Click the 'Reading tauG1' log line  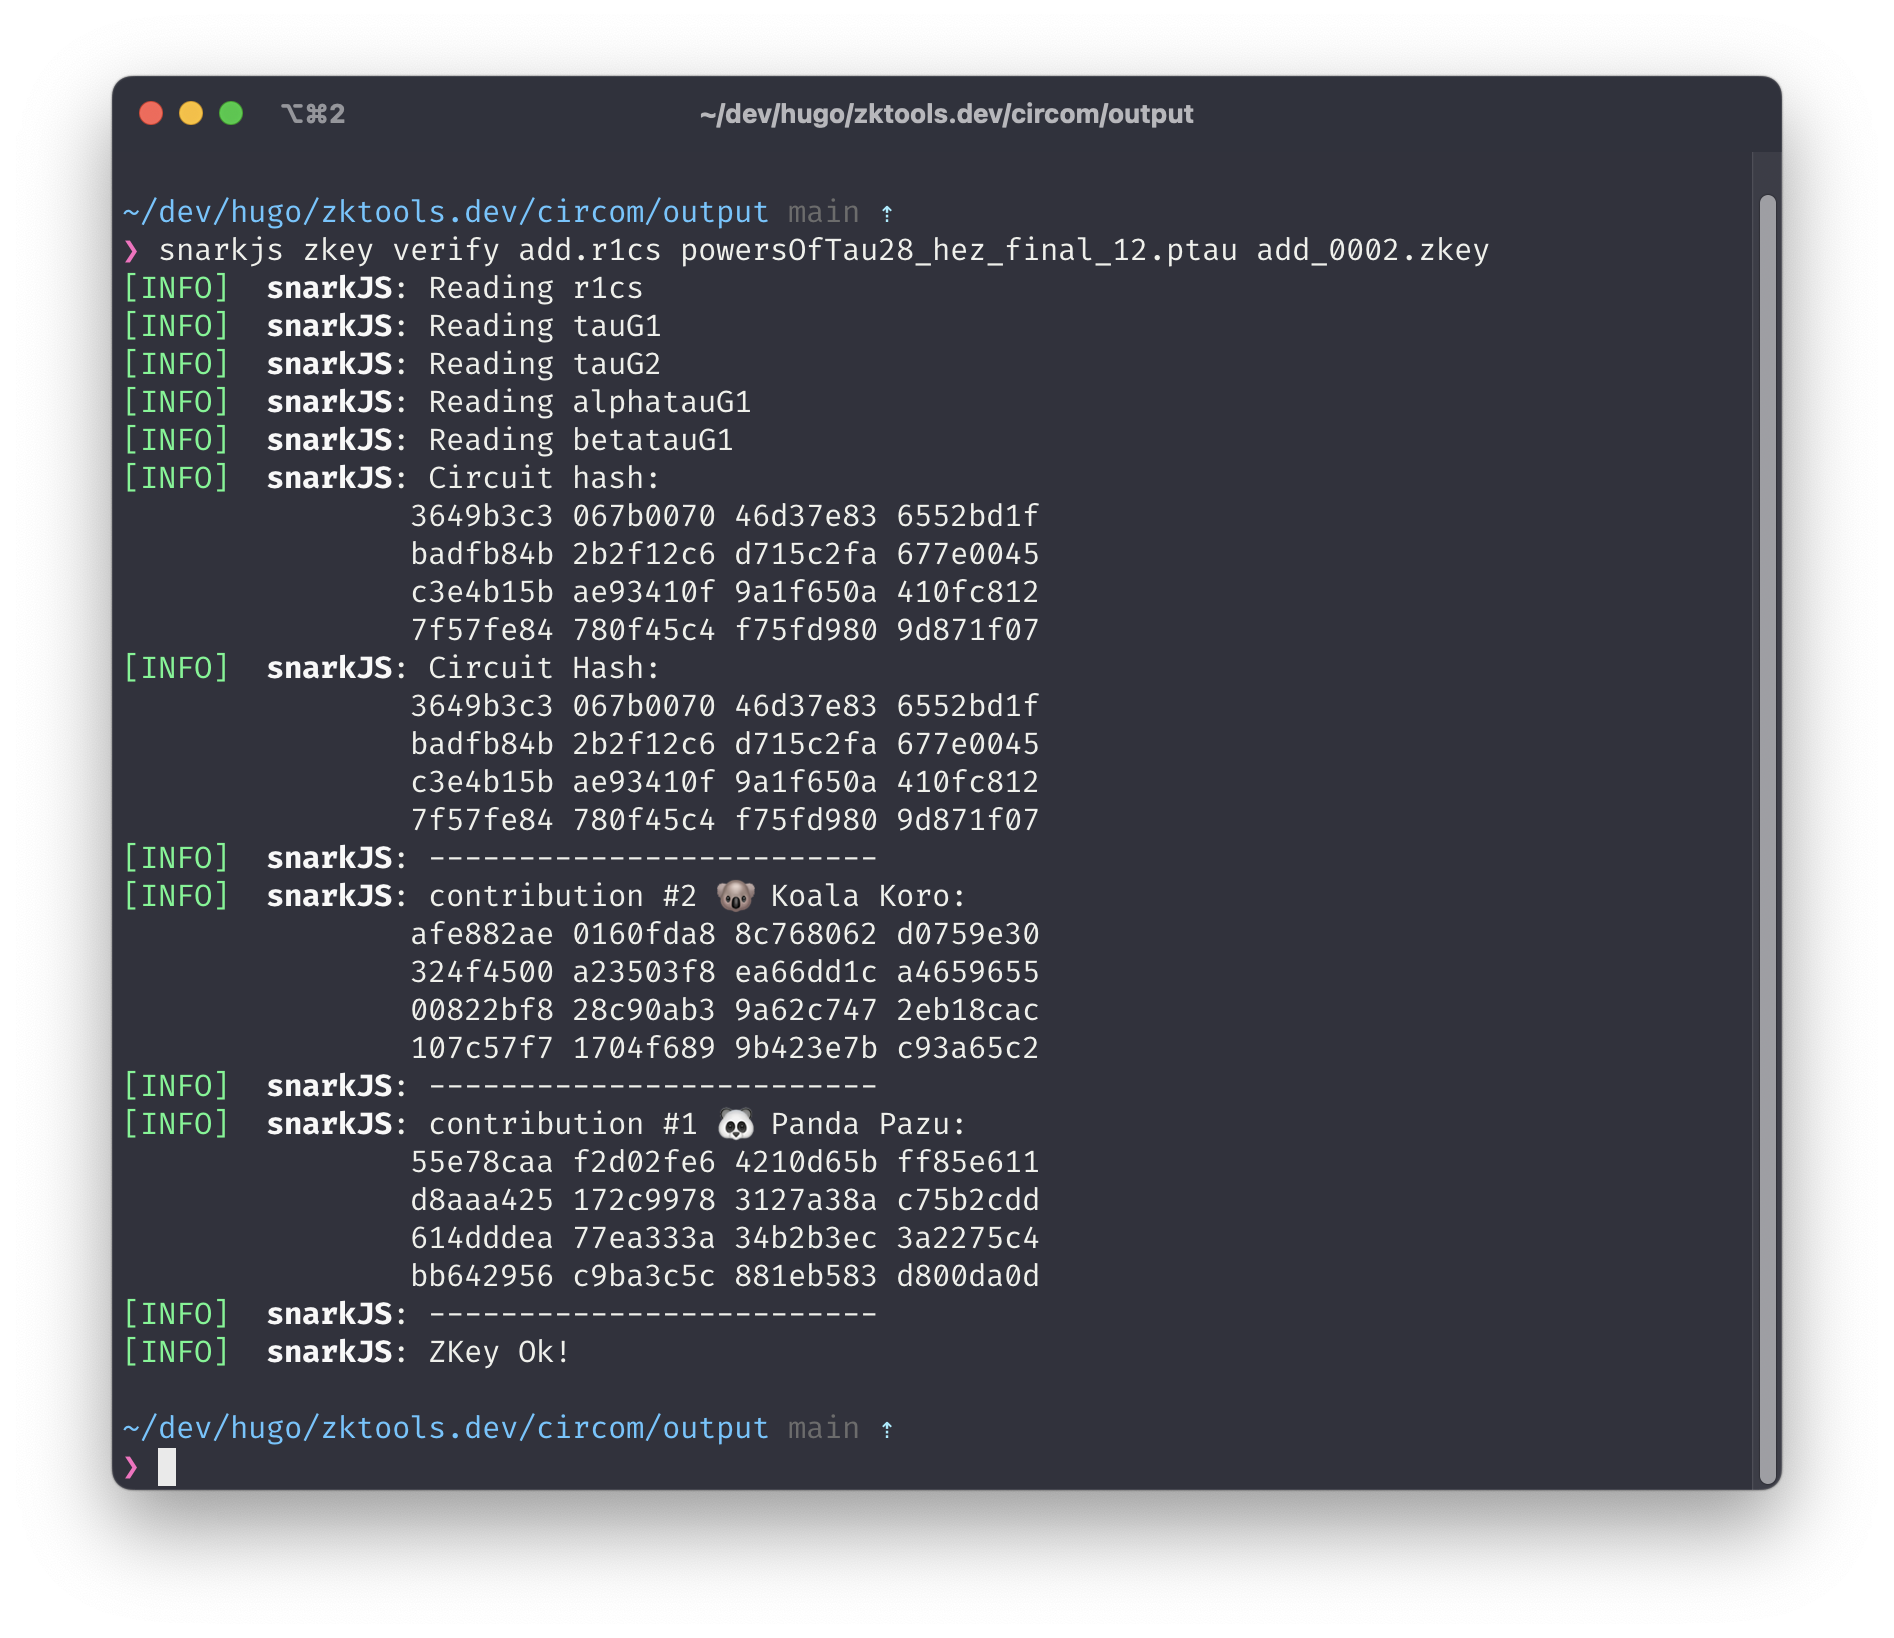545,326
